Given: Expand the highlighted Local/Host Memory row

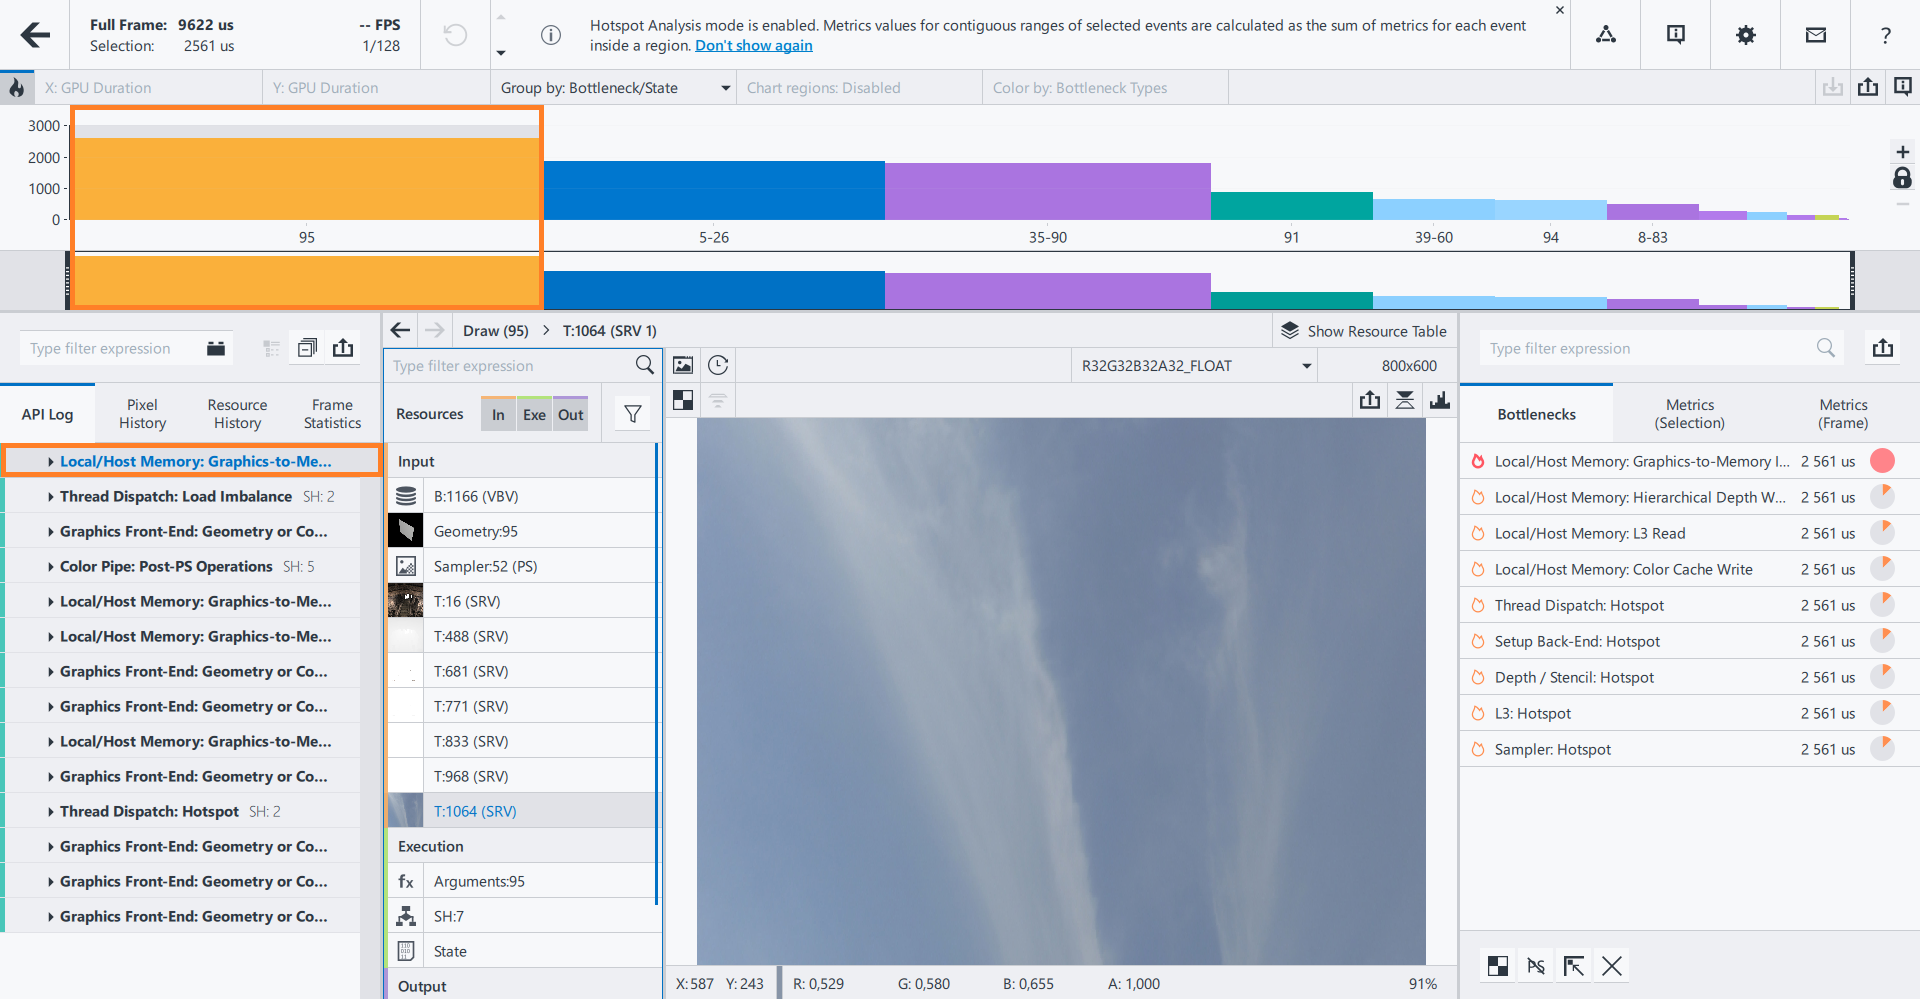Looking at the screenshot, I should pyautogui.click(x=51, y=462).
